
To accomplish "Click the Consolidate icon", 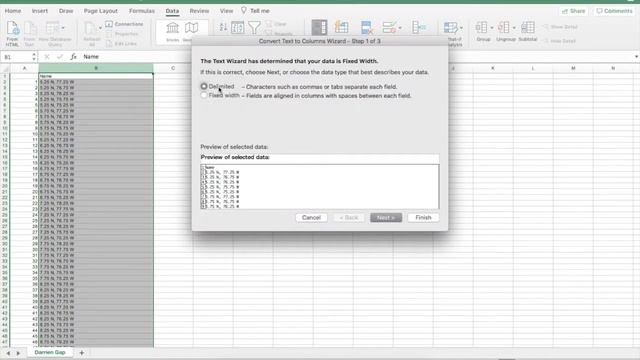I will coord(418,27).
